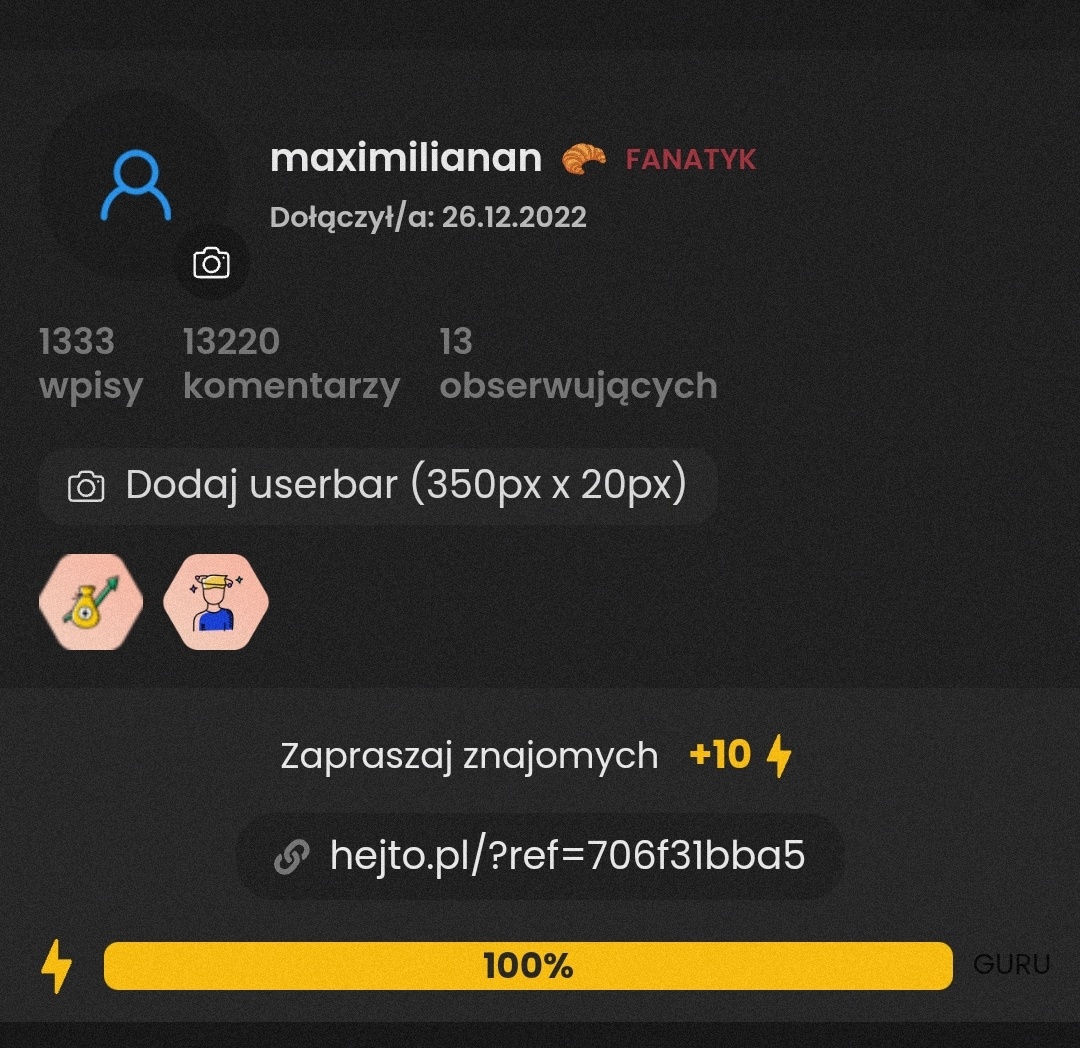The width and height of the screenshot is (1080, 1048).
Task: Click camera icon in Dodaj userbar button
Action: [86, 486]
